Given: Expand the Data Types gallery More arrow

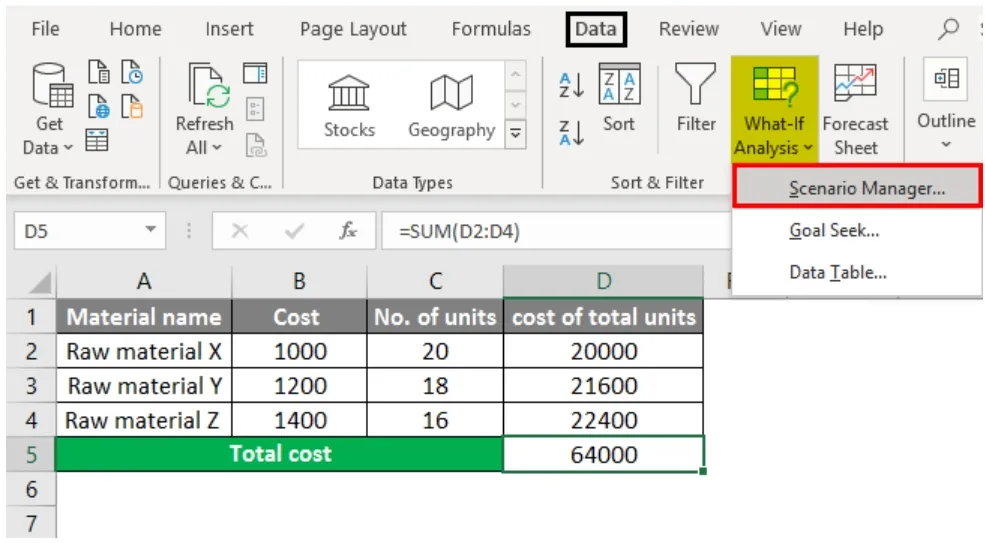Looking at the screenshot, I should [515, 133].
